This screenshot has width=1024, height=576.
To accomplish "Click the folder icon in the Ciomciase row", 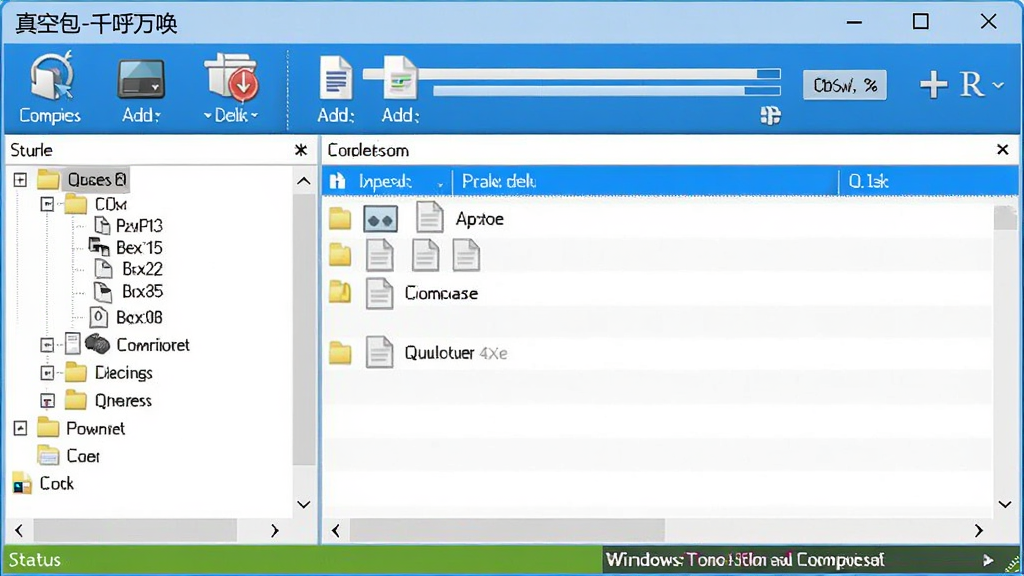I will 340,291.
